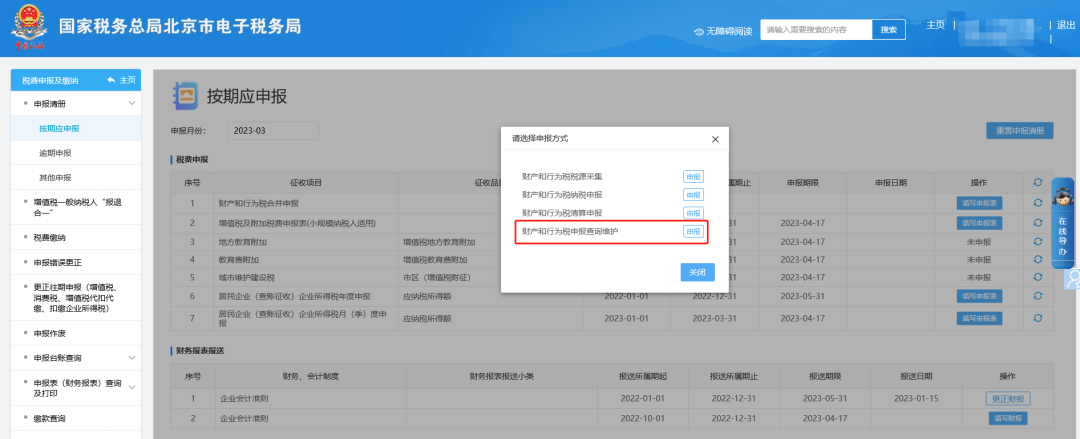1080x439 pixels.
Task: Refresh row 1 财产和行为税合并申报
Action: click(1038, 203)
